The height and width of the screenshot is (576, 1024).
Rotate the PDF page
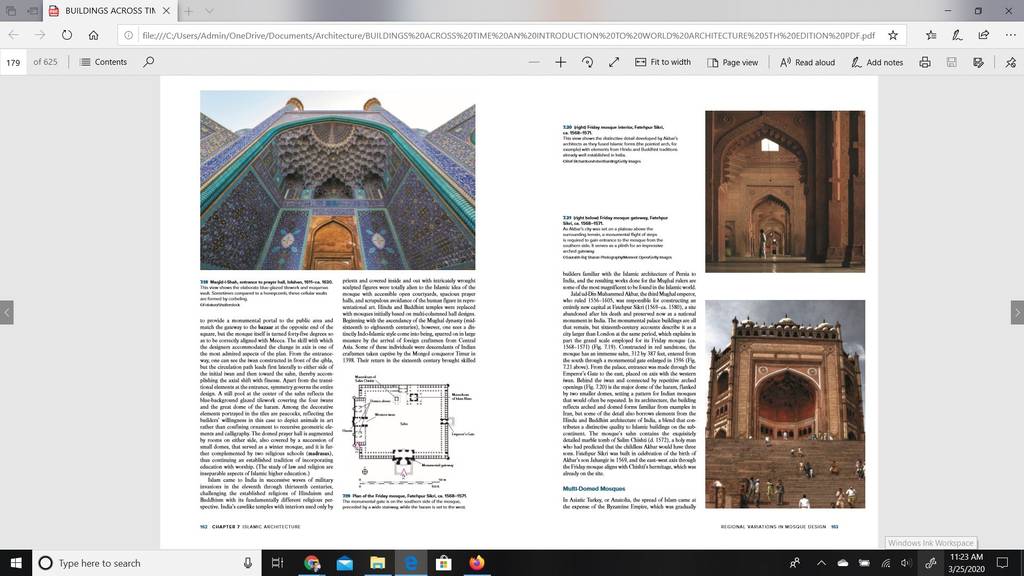[x=587, y=62]
